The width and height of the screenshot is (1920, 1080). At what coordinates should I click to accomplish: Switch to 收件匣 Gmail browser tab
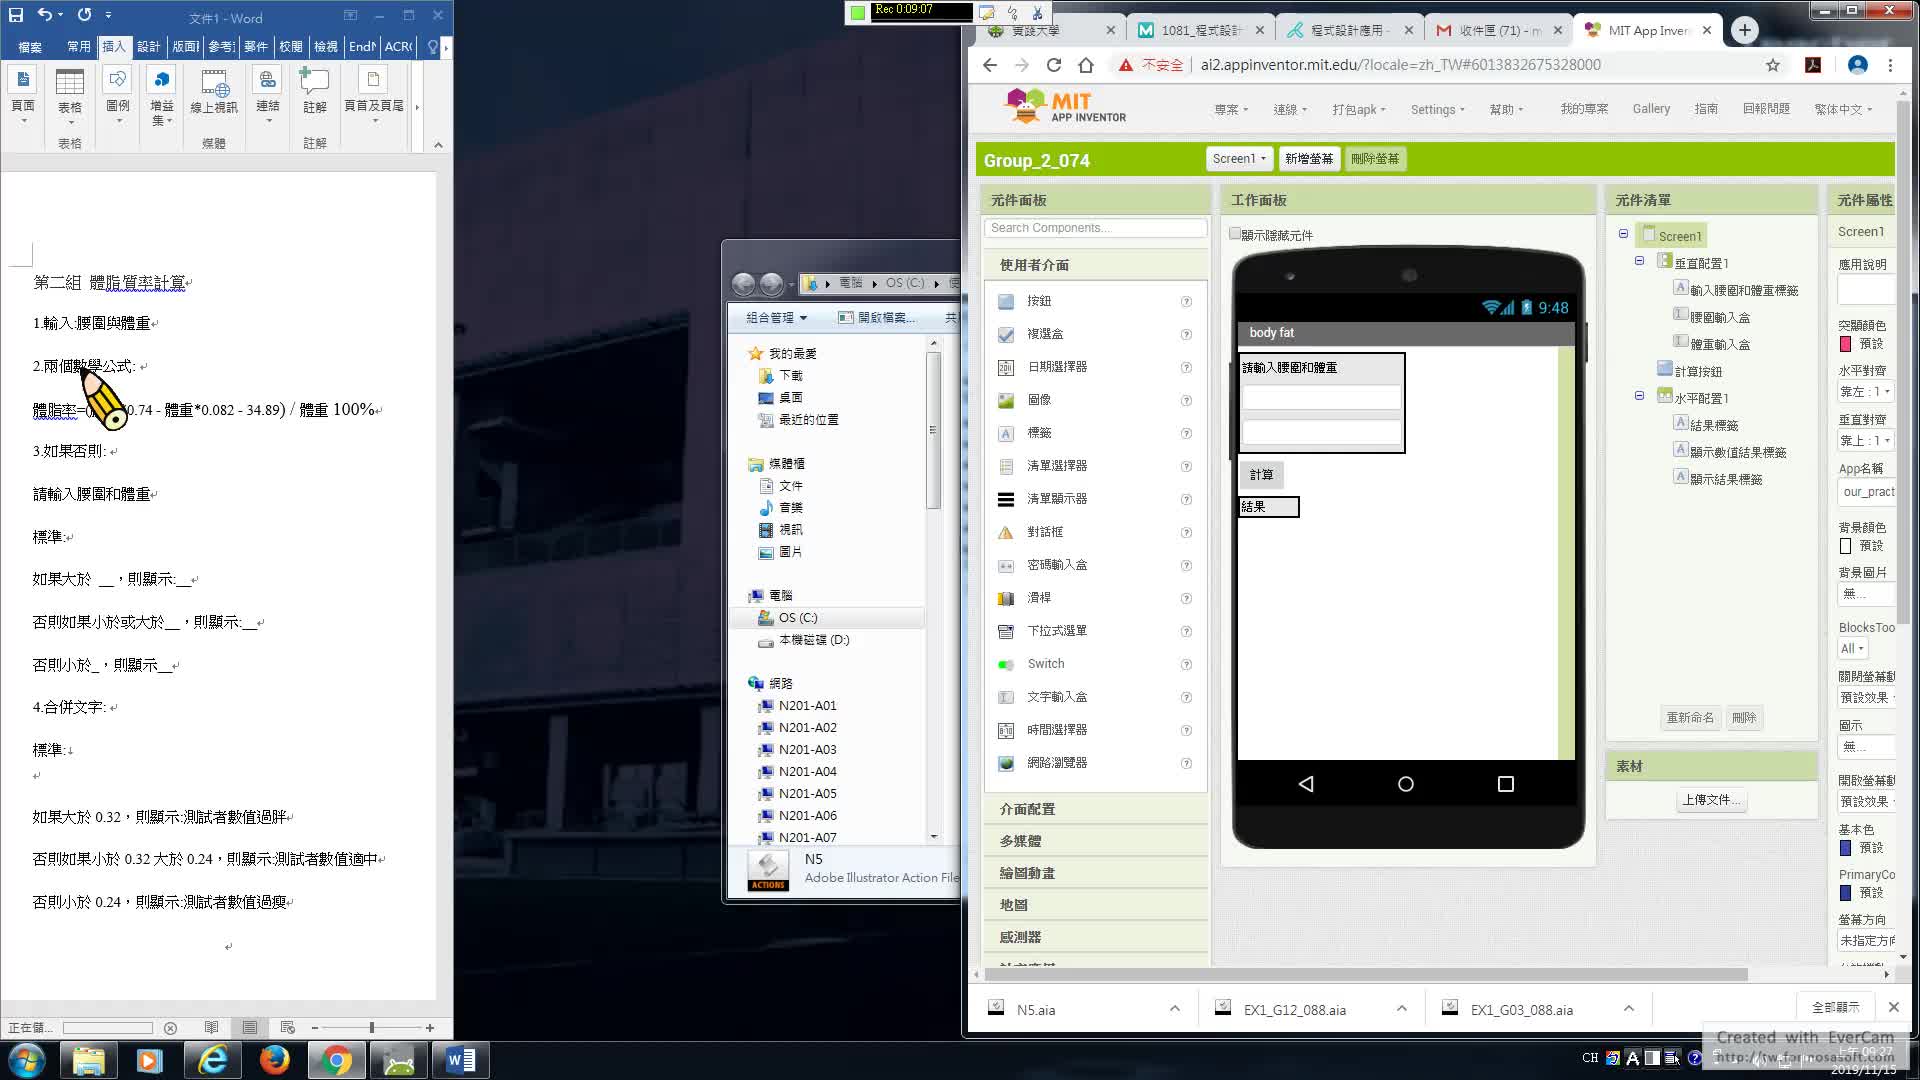(x=1497, y=30)
